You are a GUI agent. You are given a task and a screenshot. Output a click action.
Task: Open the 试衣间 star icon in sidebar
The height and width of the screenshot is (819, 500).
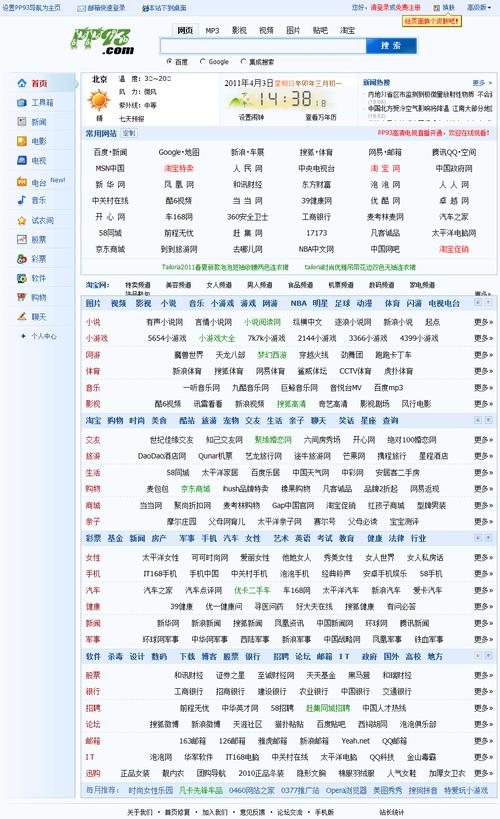(22, 220)
